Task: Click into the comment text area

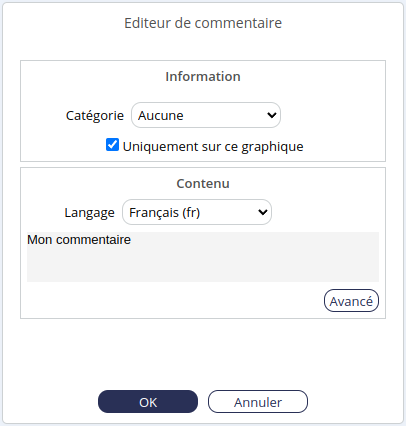Action: [x=203, y=257]
